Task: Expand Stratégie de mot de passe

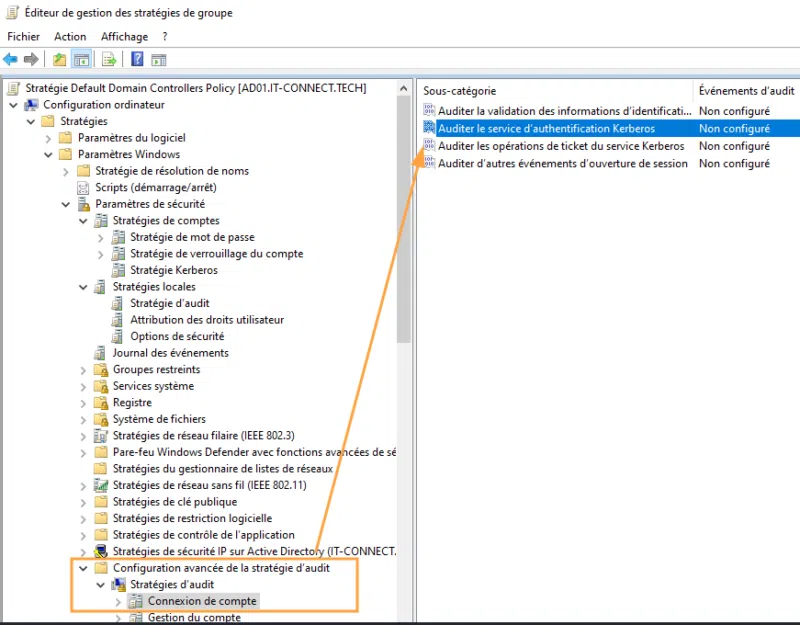Action: 101,238
